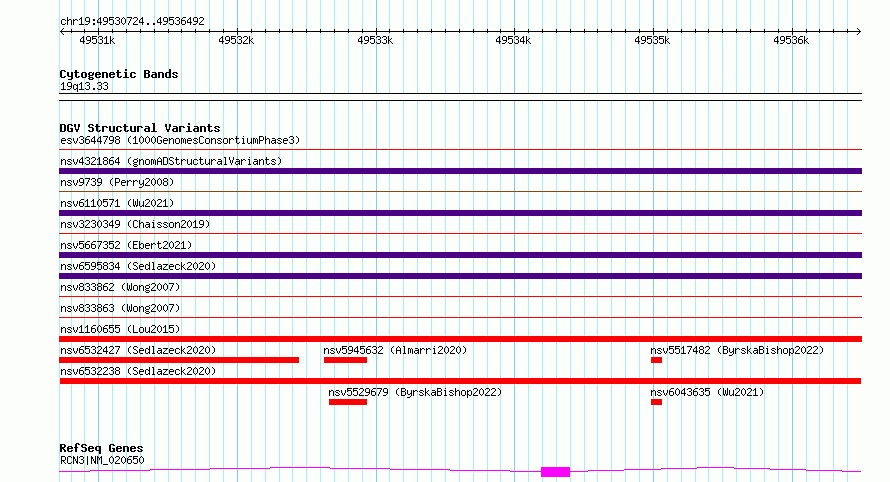890x482 pixels.
Task: Click the 49532k ruler tick label
Action: pos(236,41)
